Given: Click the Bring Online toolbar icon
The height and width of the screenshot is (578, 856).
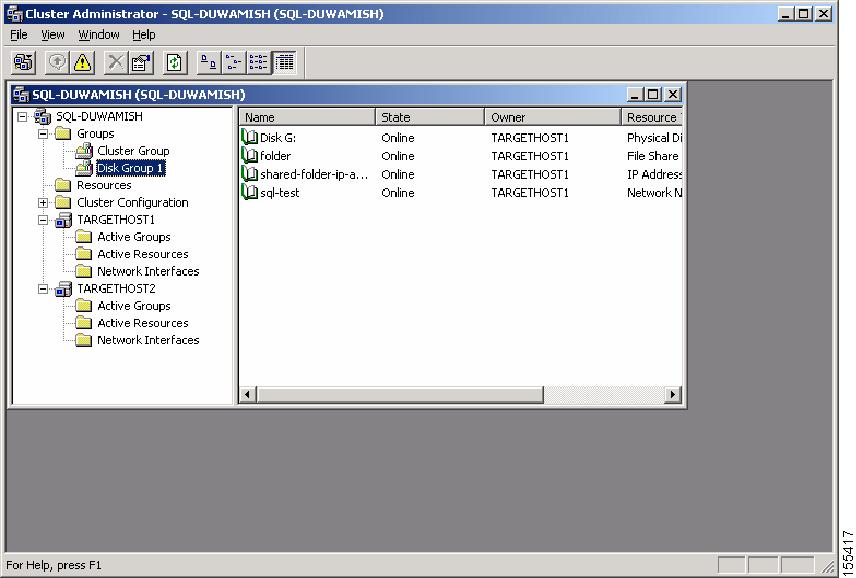Looking at the screenshot, I should click(x=57, y=62).
